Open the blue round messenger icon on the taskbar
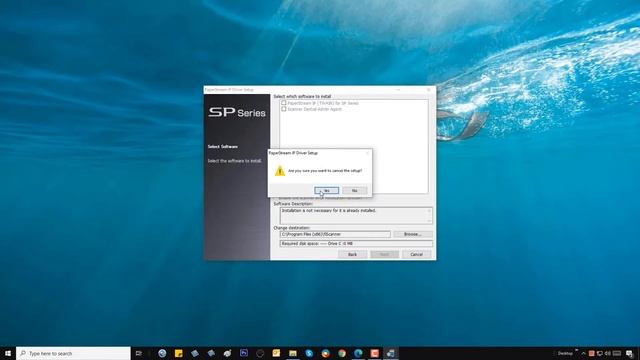This screenshot has height=360, width=640. (309, 353)
